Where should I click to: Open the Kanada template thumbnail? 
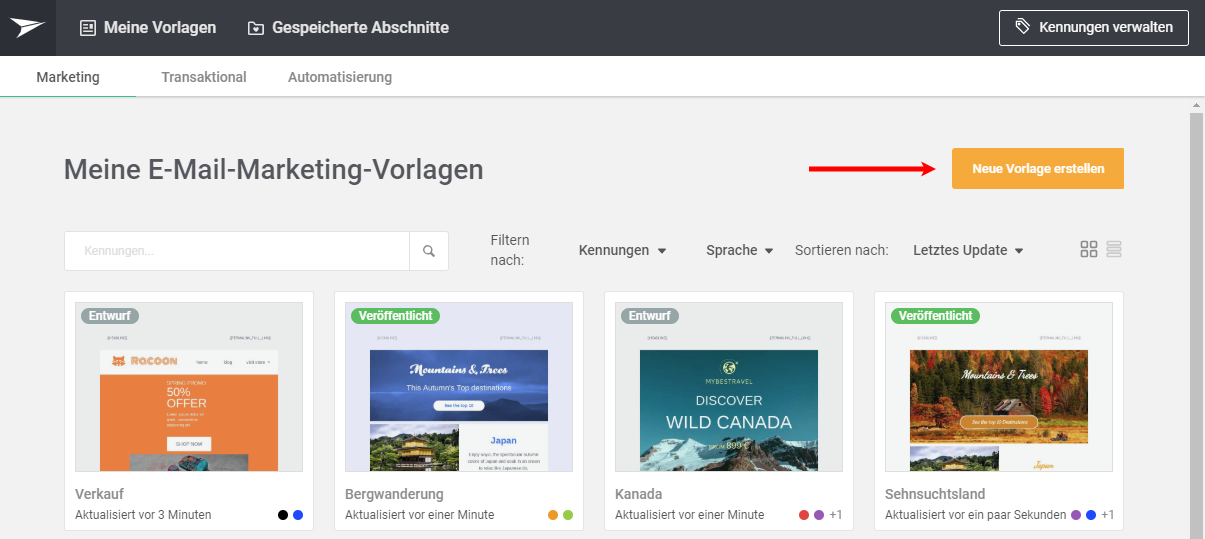729,387
